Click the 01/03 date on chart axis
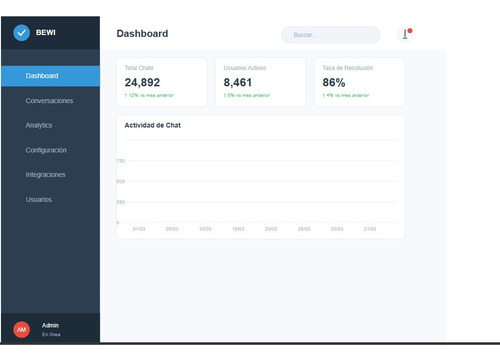The height and width of the screenshot is (361, 500). coord(139,229)
